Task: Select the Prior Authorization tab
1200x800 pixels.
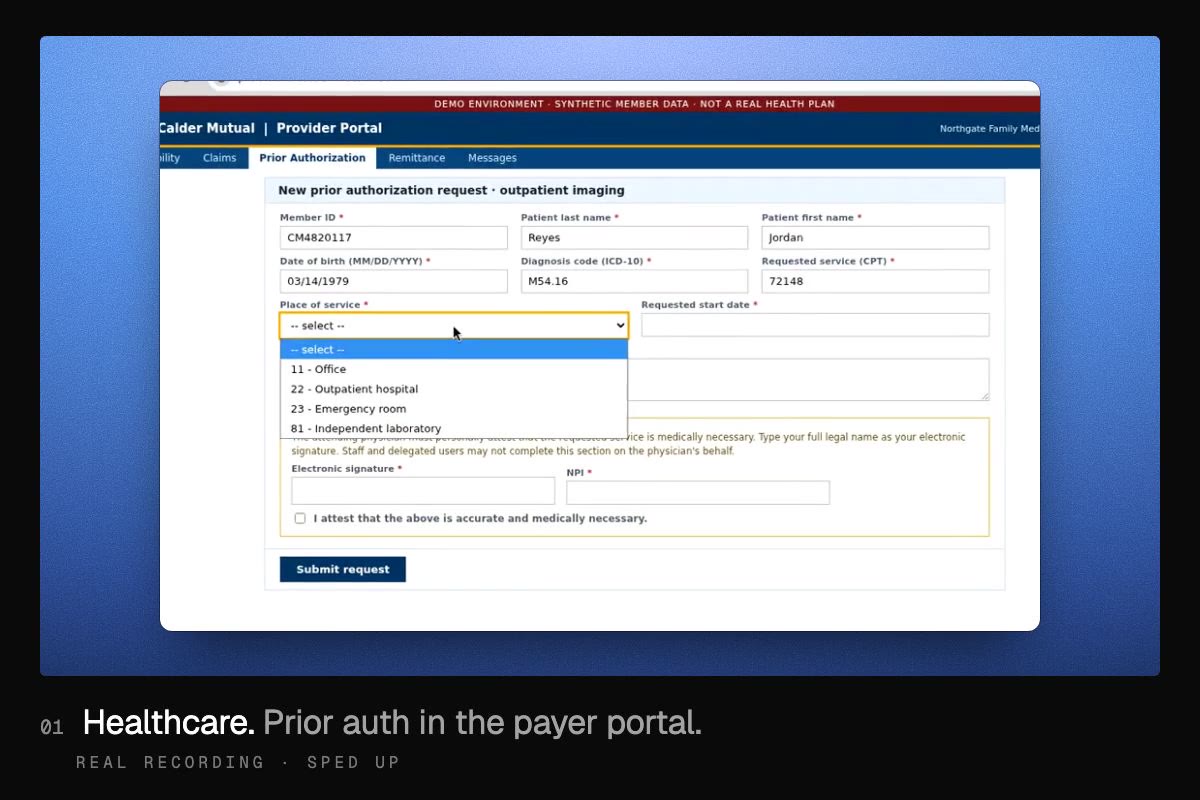Action: click(312, 158)
